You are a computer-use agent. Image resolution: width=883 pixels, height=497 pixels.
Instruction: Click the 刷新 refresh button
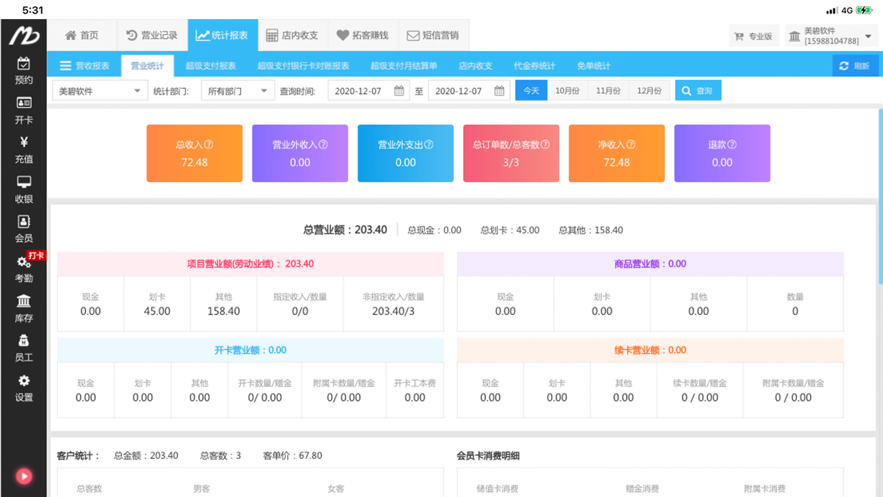click(x=855, y=66)
